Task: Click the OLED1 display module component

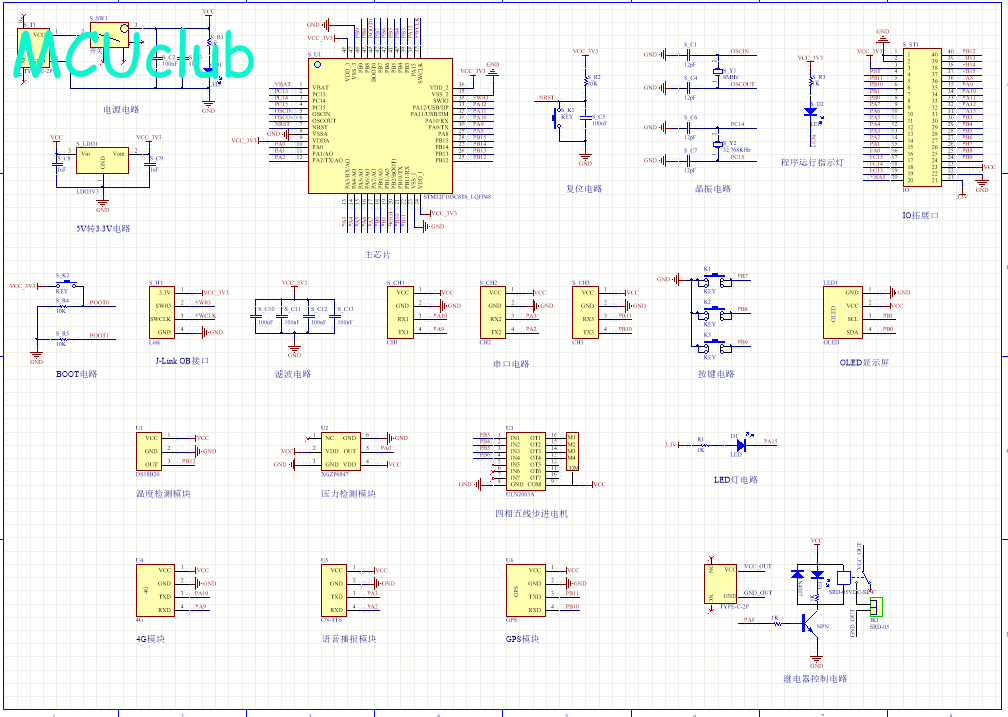Action: tap(843, 313)
